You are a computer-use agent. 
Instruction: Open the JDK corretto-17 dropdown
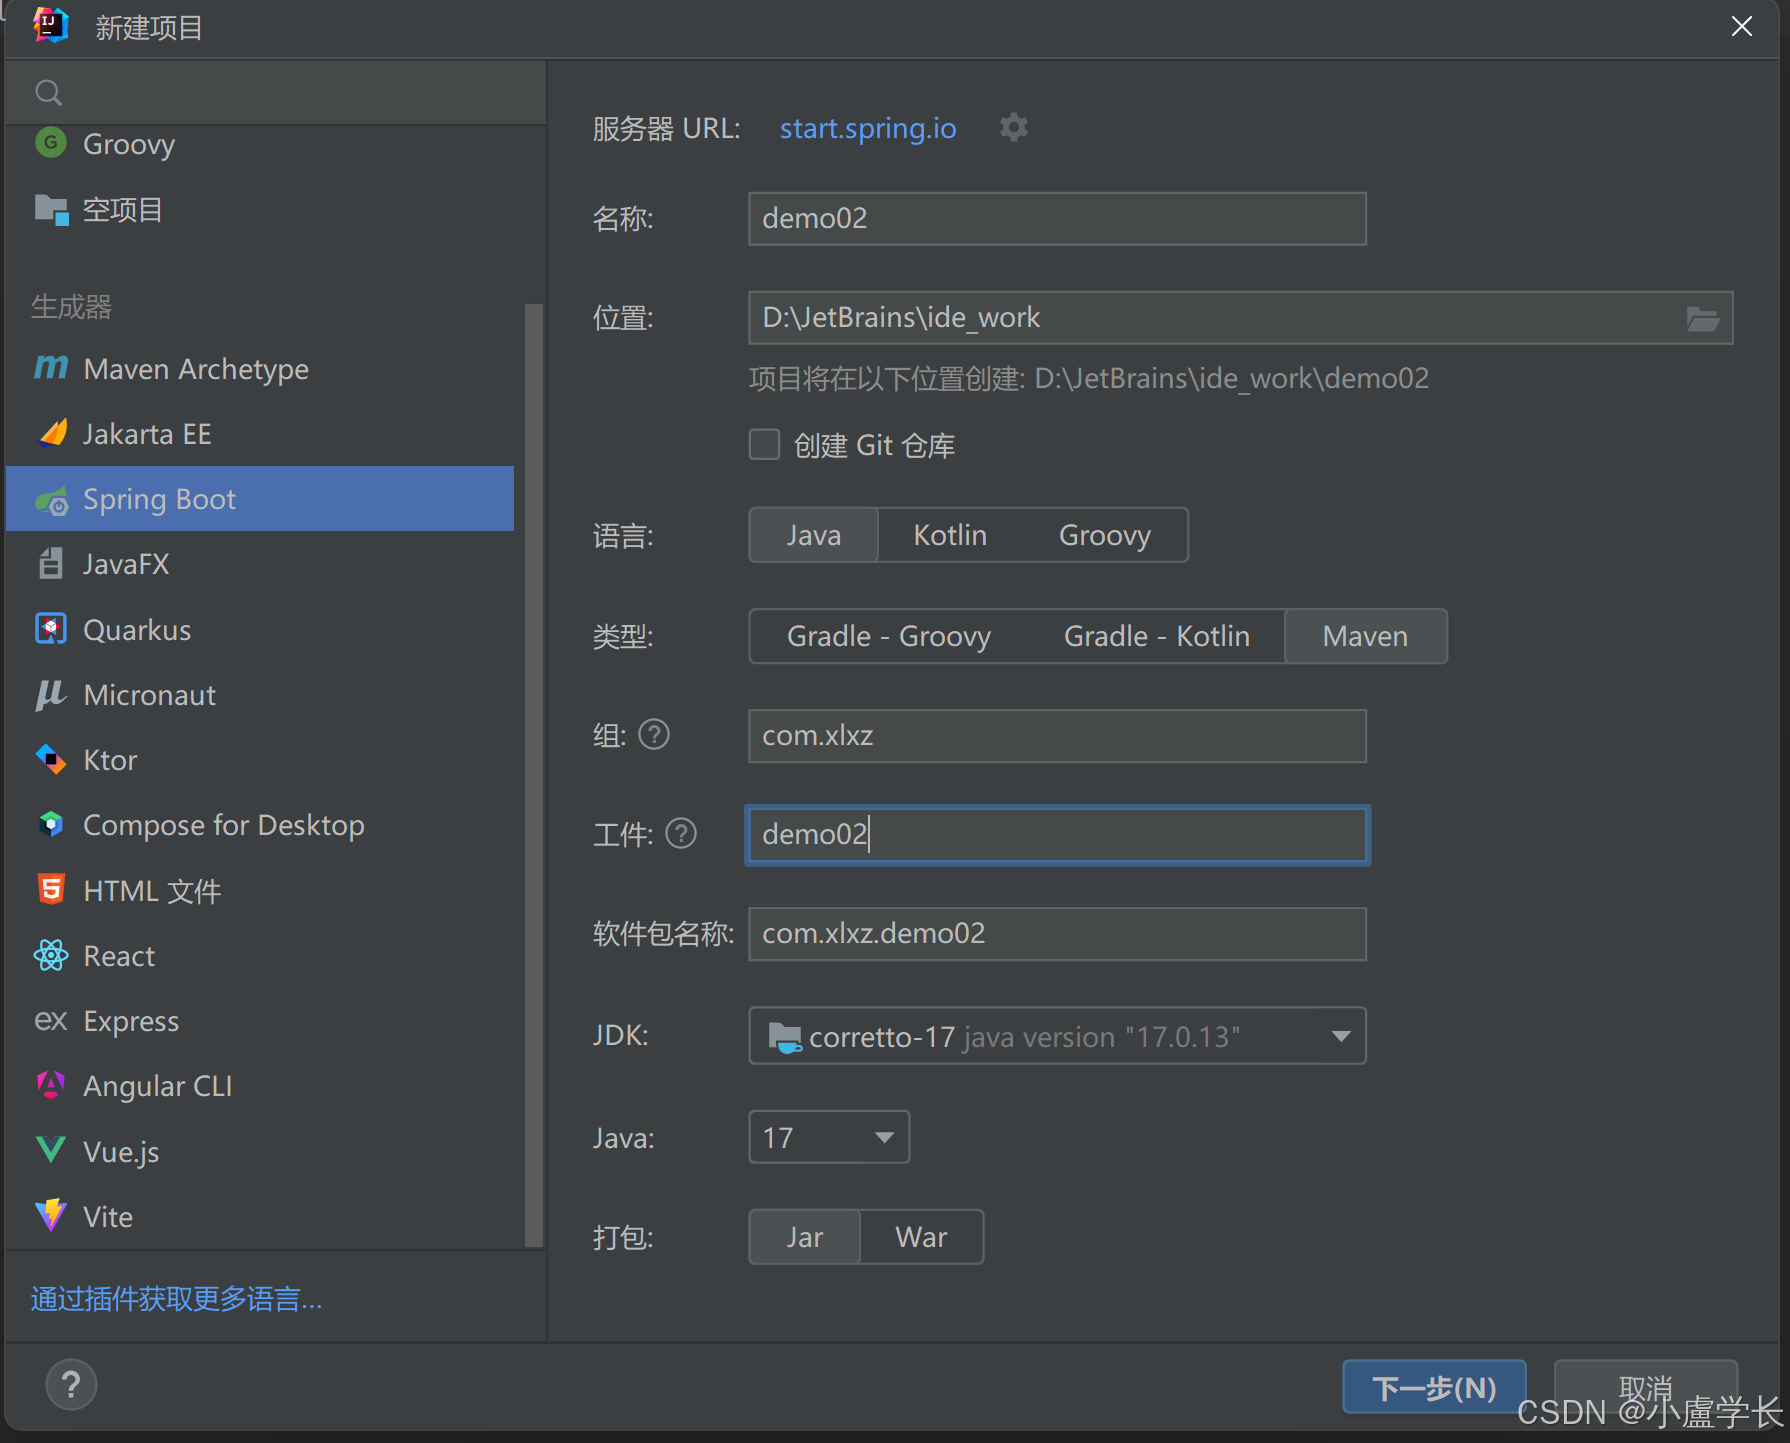(x=1057, y=1036)
